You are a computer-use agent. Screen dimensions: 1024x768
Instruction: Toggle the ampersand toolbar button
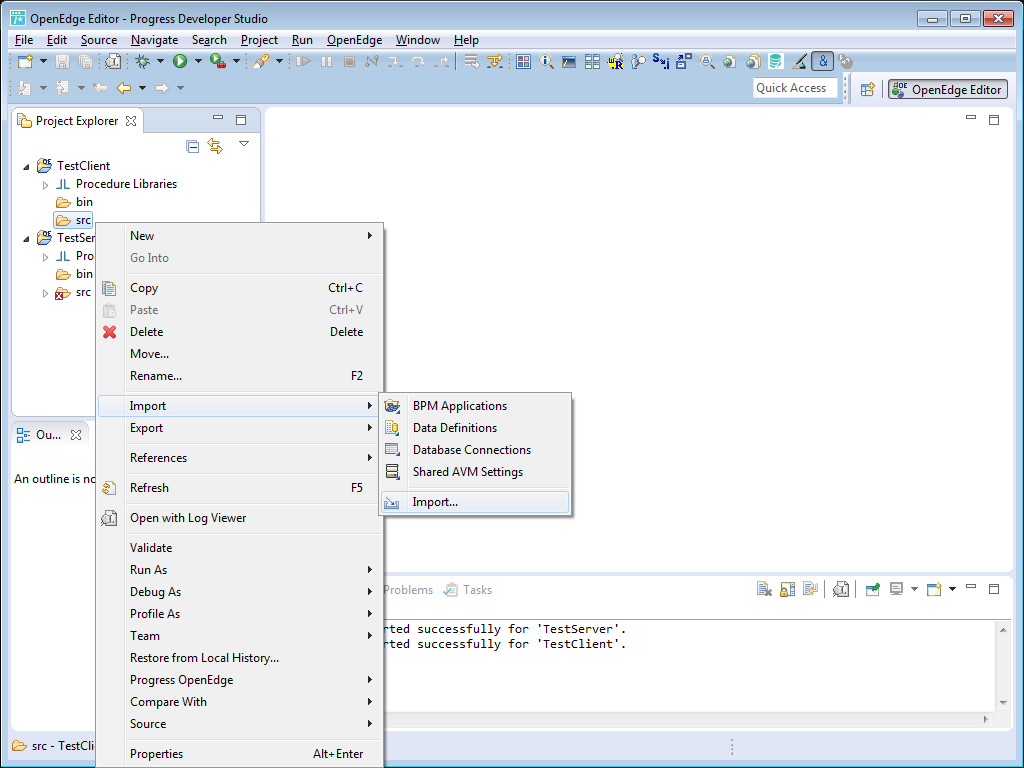pyautogui.click(x=823, y=61)
